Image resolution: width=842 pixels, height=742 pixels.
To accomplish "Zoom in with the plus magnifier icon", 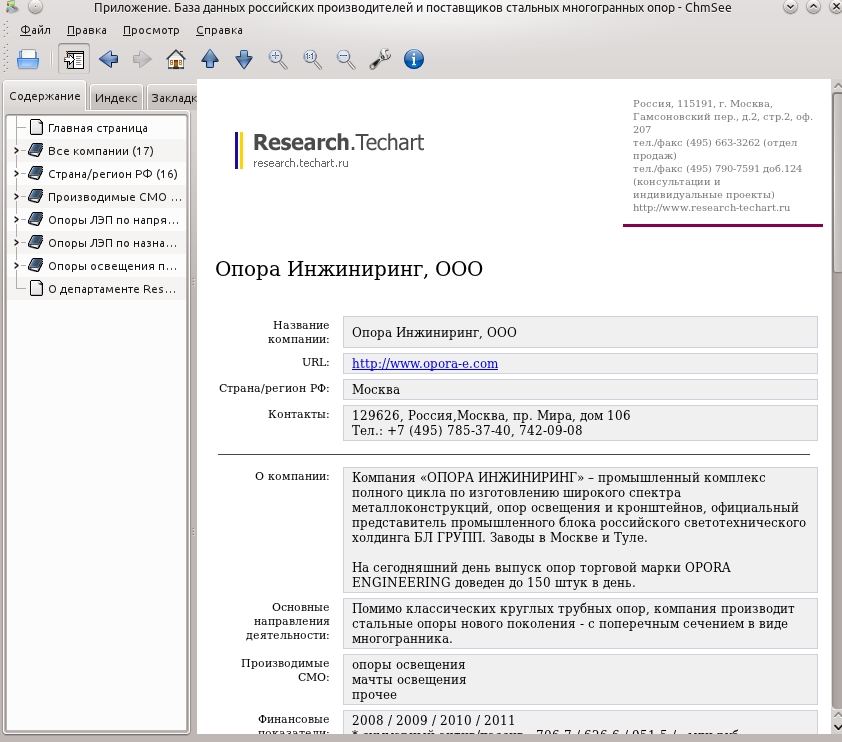I will tap(278, 59).
